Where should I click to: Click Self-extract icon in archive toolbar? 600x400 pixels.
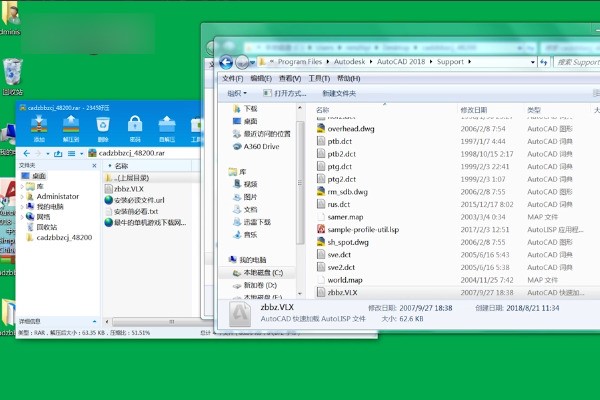[x=167, y=129]
